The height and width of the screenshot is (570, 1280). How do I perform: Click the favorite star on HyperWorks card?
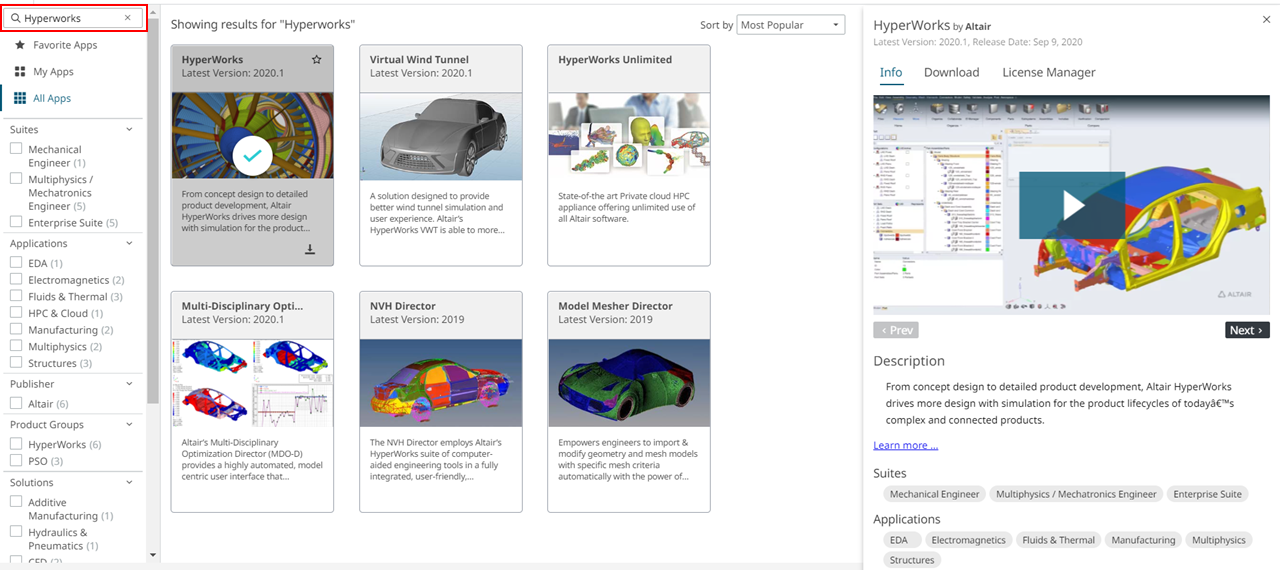tap(317, 60)
